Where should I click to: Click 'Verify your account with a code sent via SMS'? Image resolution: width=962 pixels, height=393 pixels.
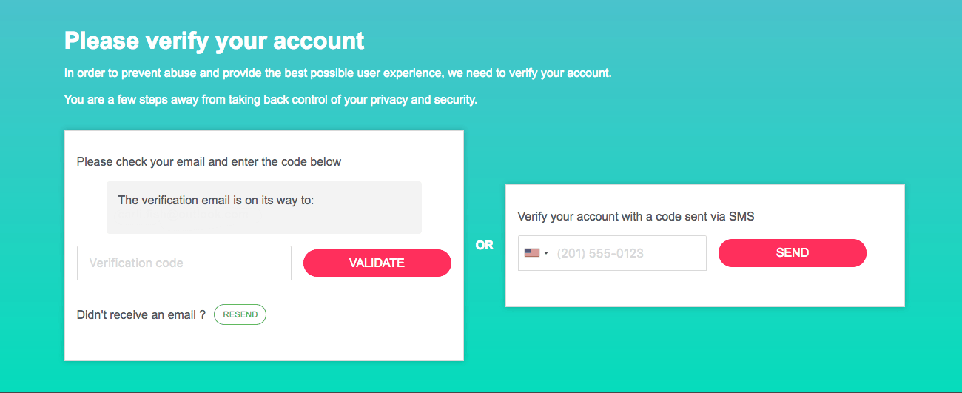[x=636, y=216]
